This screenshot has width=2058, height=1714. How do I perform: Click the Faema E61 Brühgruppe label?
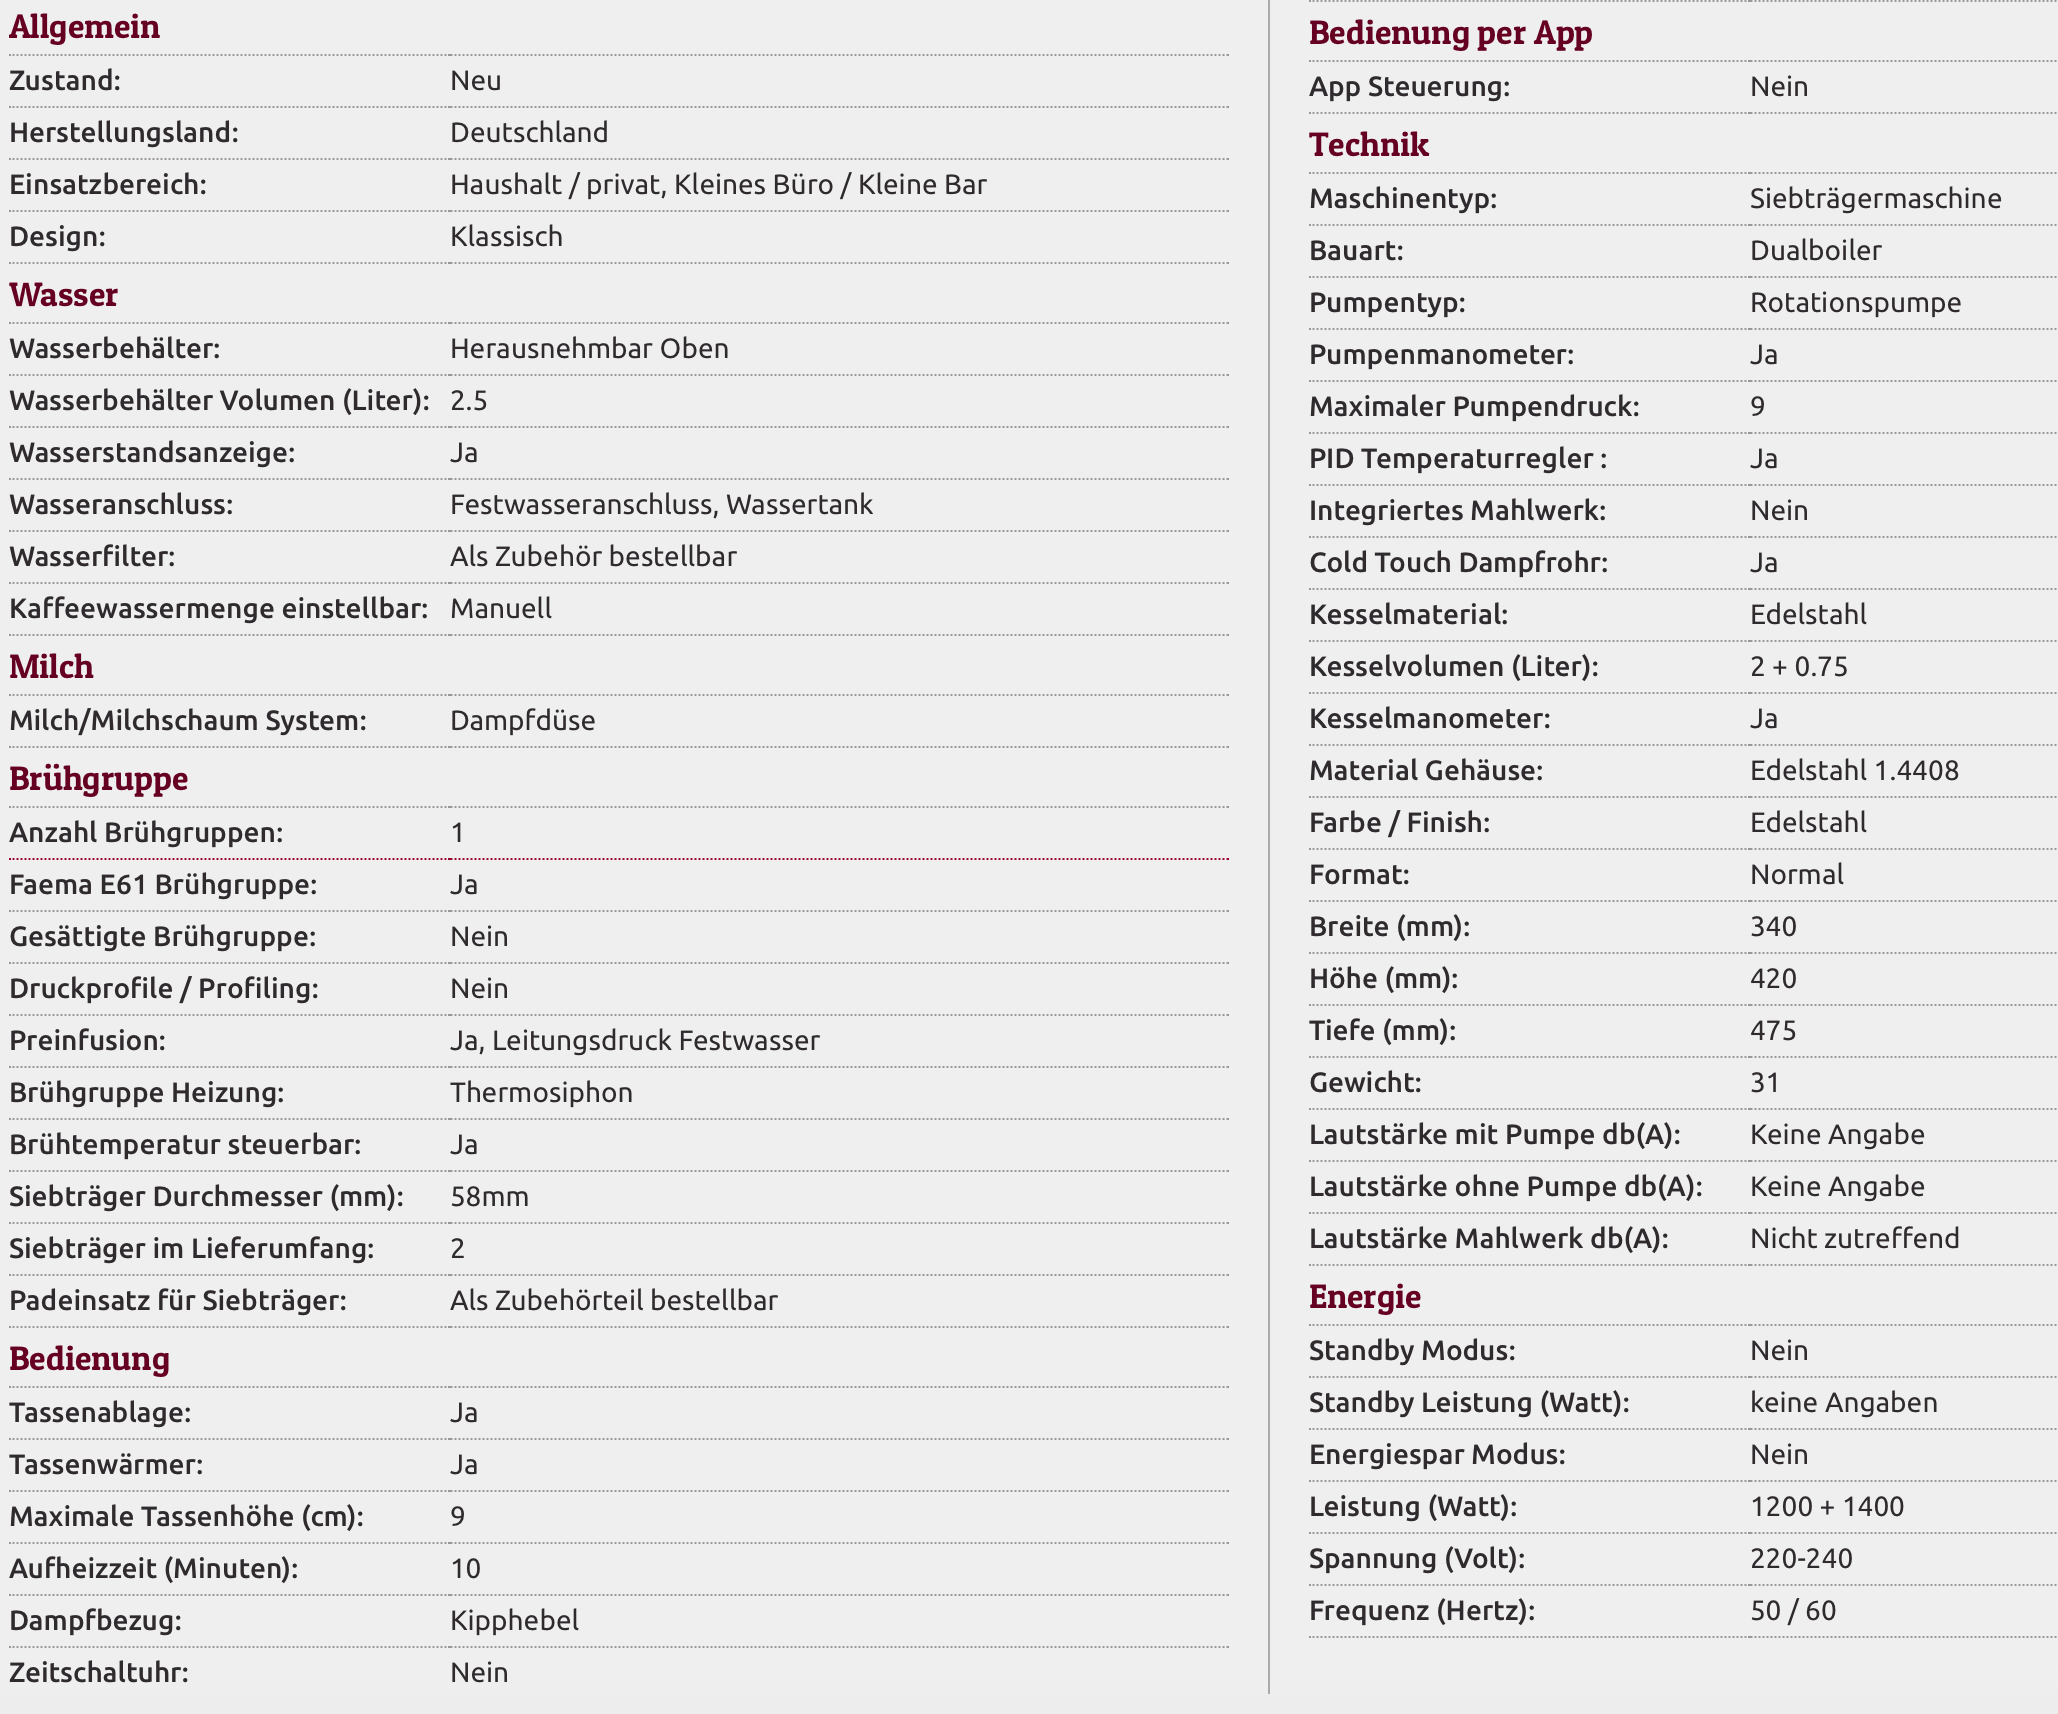[x=163, y=885]
